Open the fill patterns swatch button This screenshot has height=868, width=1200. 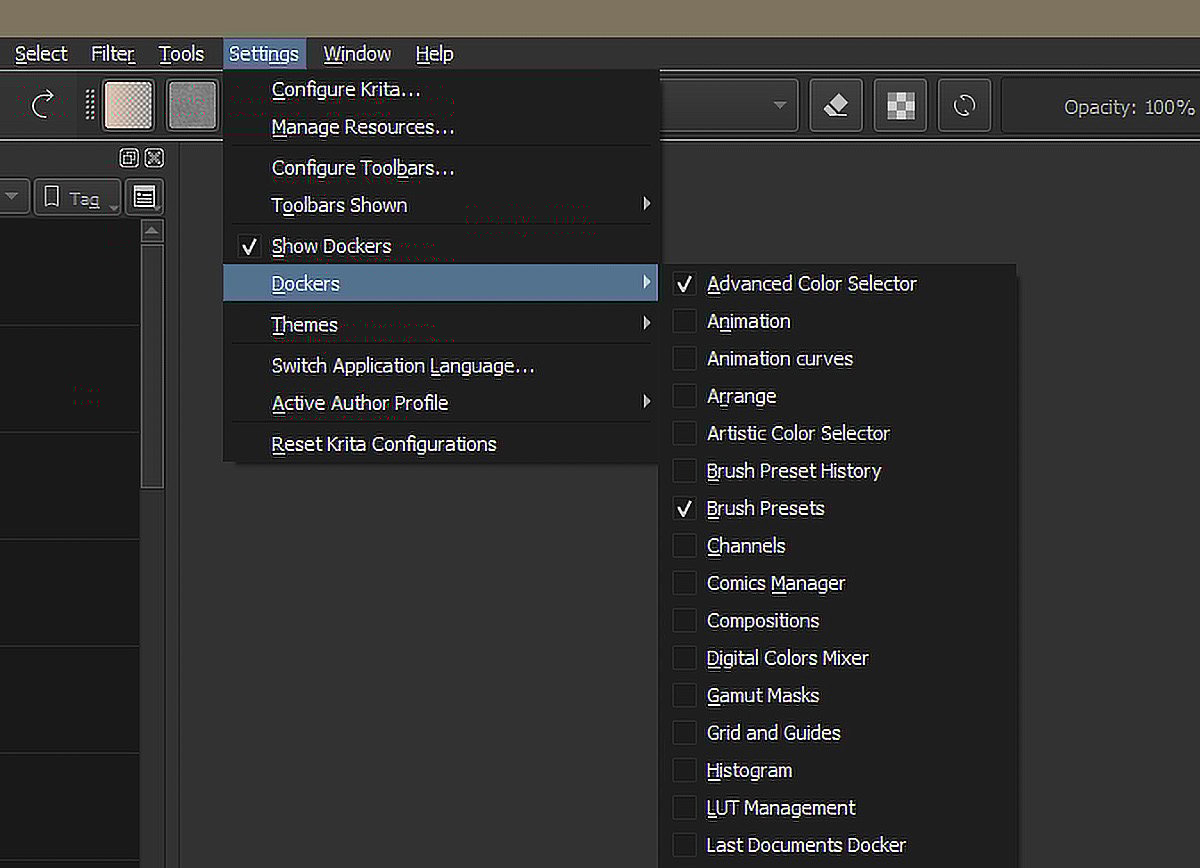click(x=192, y=105)
